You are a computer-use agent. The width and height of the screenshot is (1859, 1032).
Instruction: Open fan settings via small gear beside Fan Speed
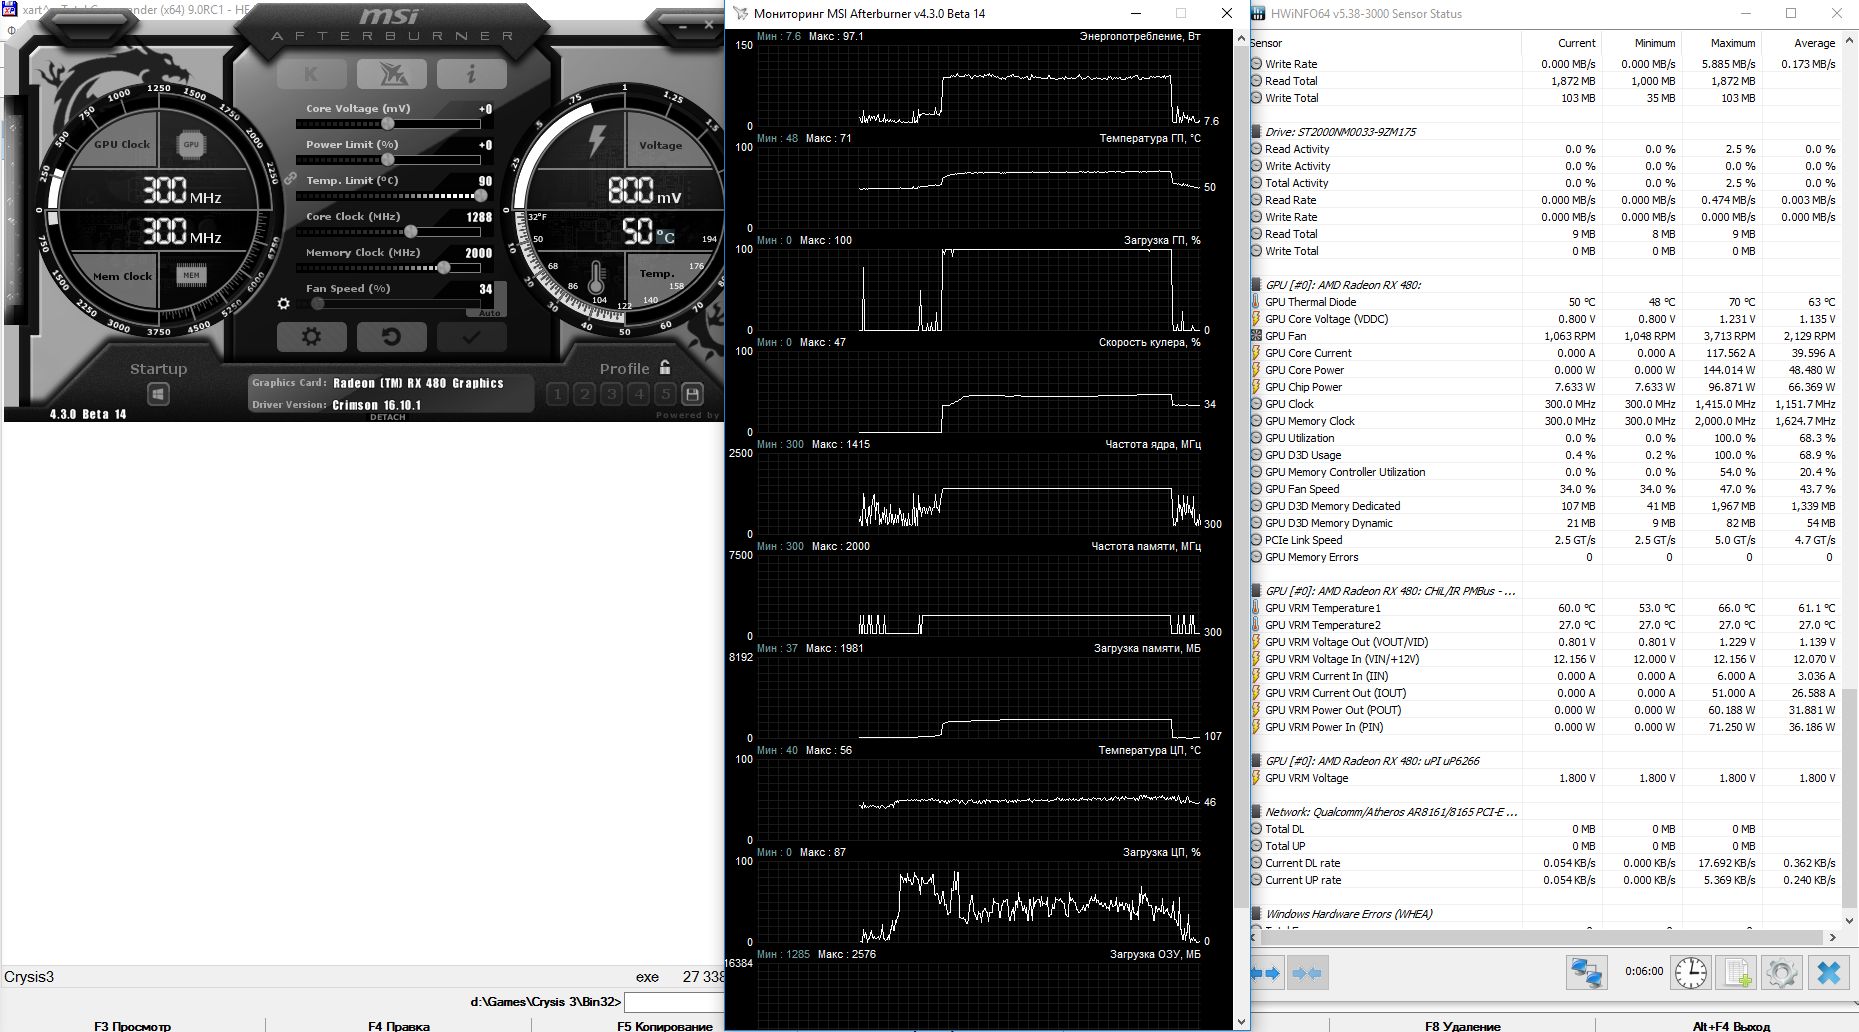click(284, 304)
